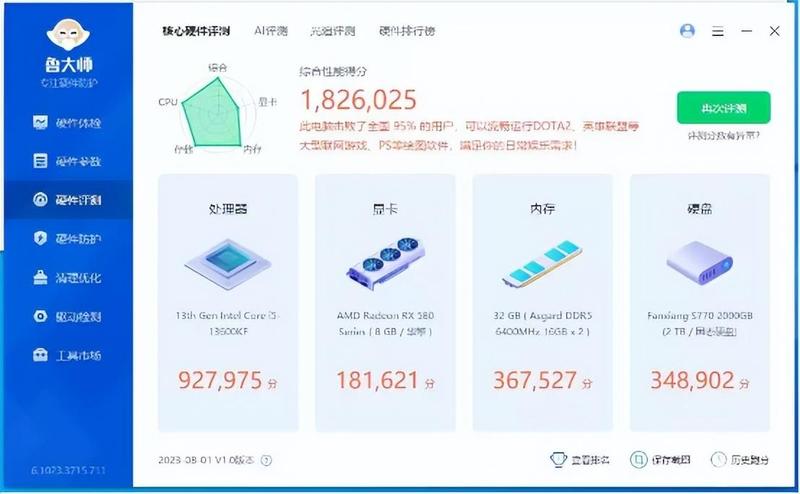800x494 pixels.
Task: Click the 评测分数有异常? link
Action: (x=723, y=136)
